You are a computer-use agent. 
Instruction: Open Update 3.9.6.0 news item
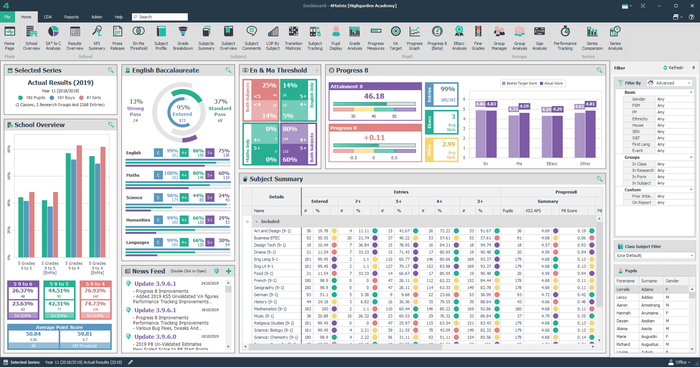pos(155,337)
